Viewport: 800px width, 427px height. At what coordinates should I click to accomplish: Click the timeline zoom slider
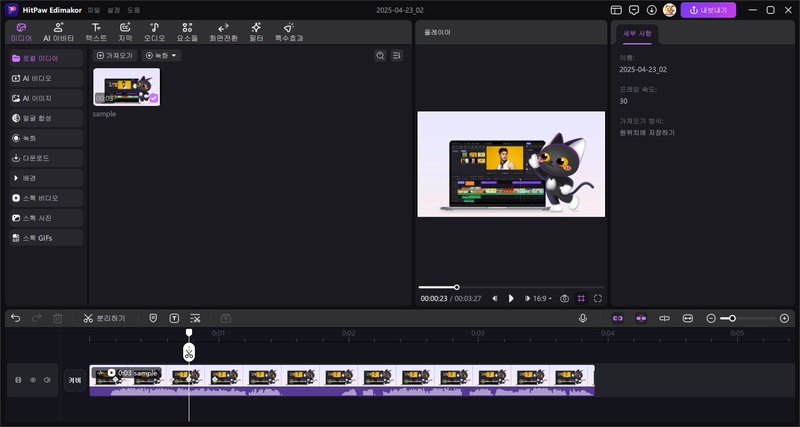pyautogui.click(x=748, y=318)
